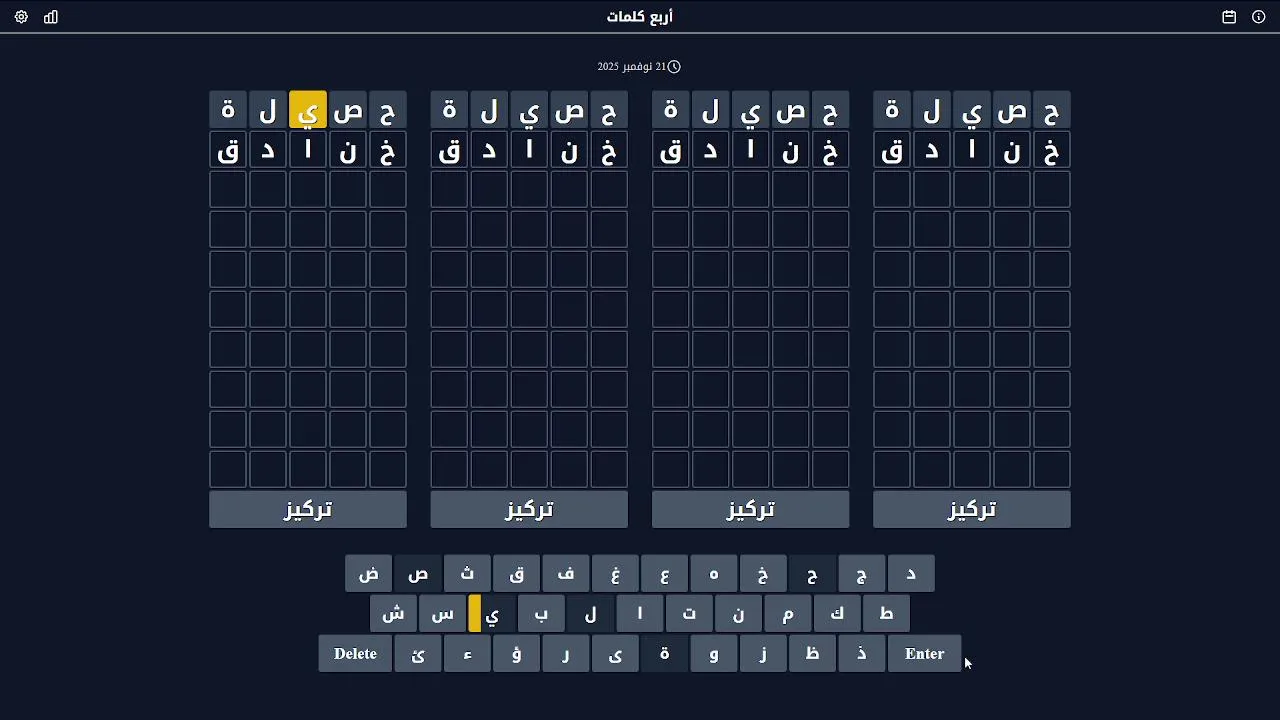
Task: Submit the guess with Enter key
Action: tap(924, 654)
